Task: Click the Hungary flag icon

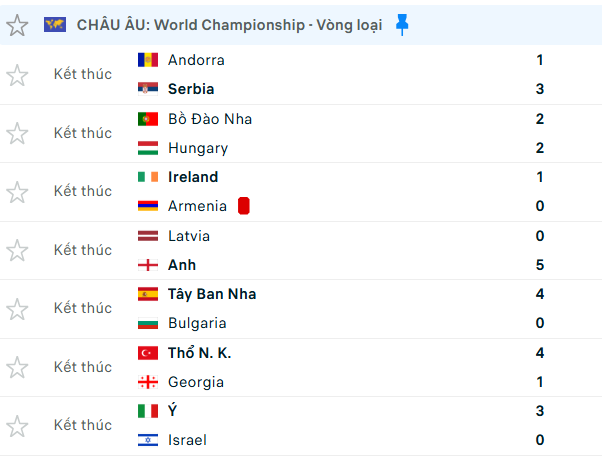Action: tap(148, 148)
